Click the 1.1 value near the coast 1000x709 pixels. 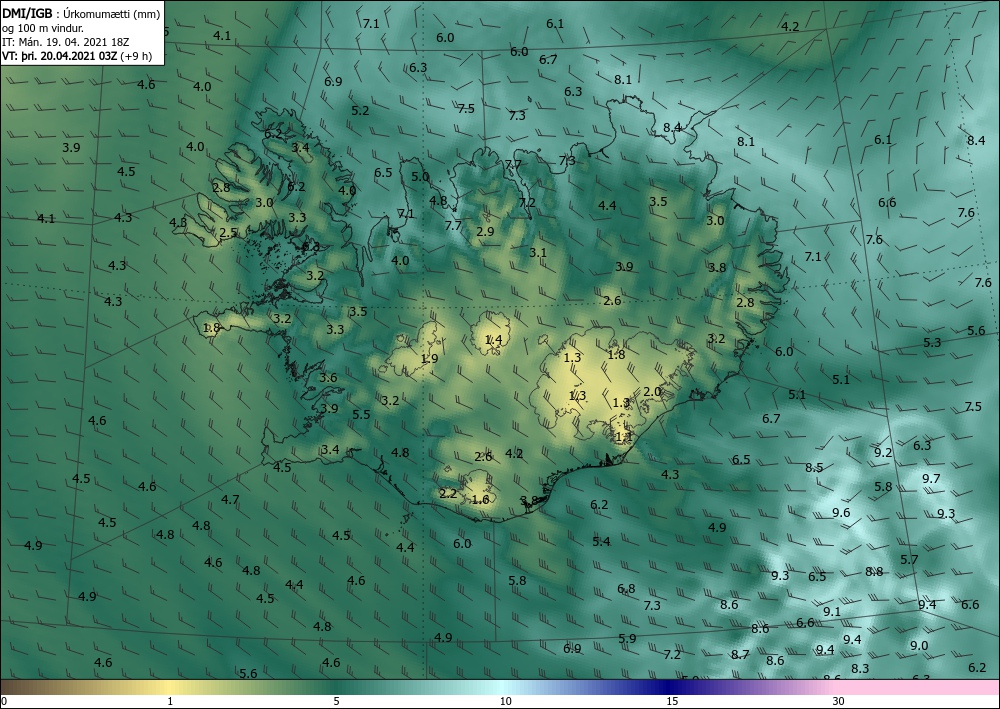[x=623, y=437]
